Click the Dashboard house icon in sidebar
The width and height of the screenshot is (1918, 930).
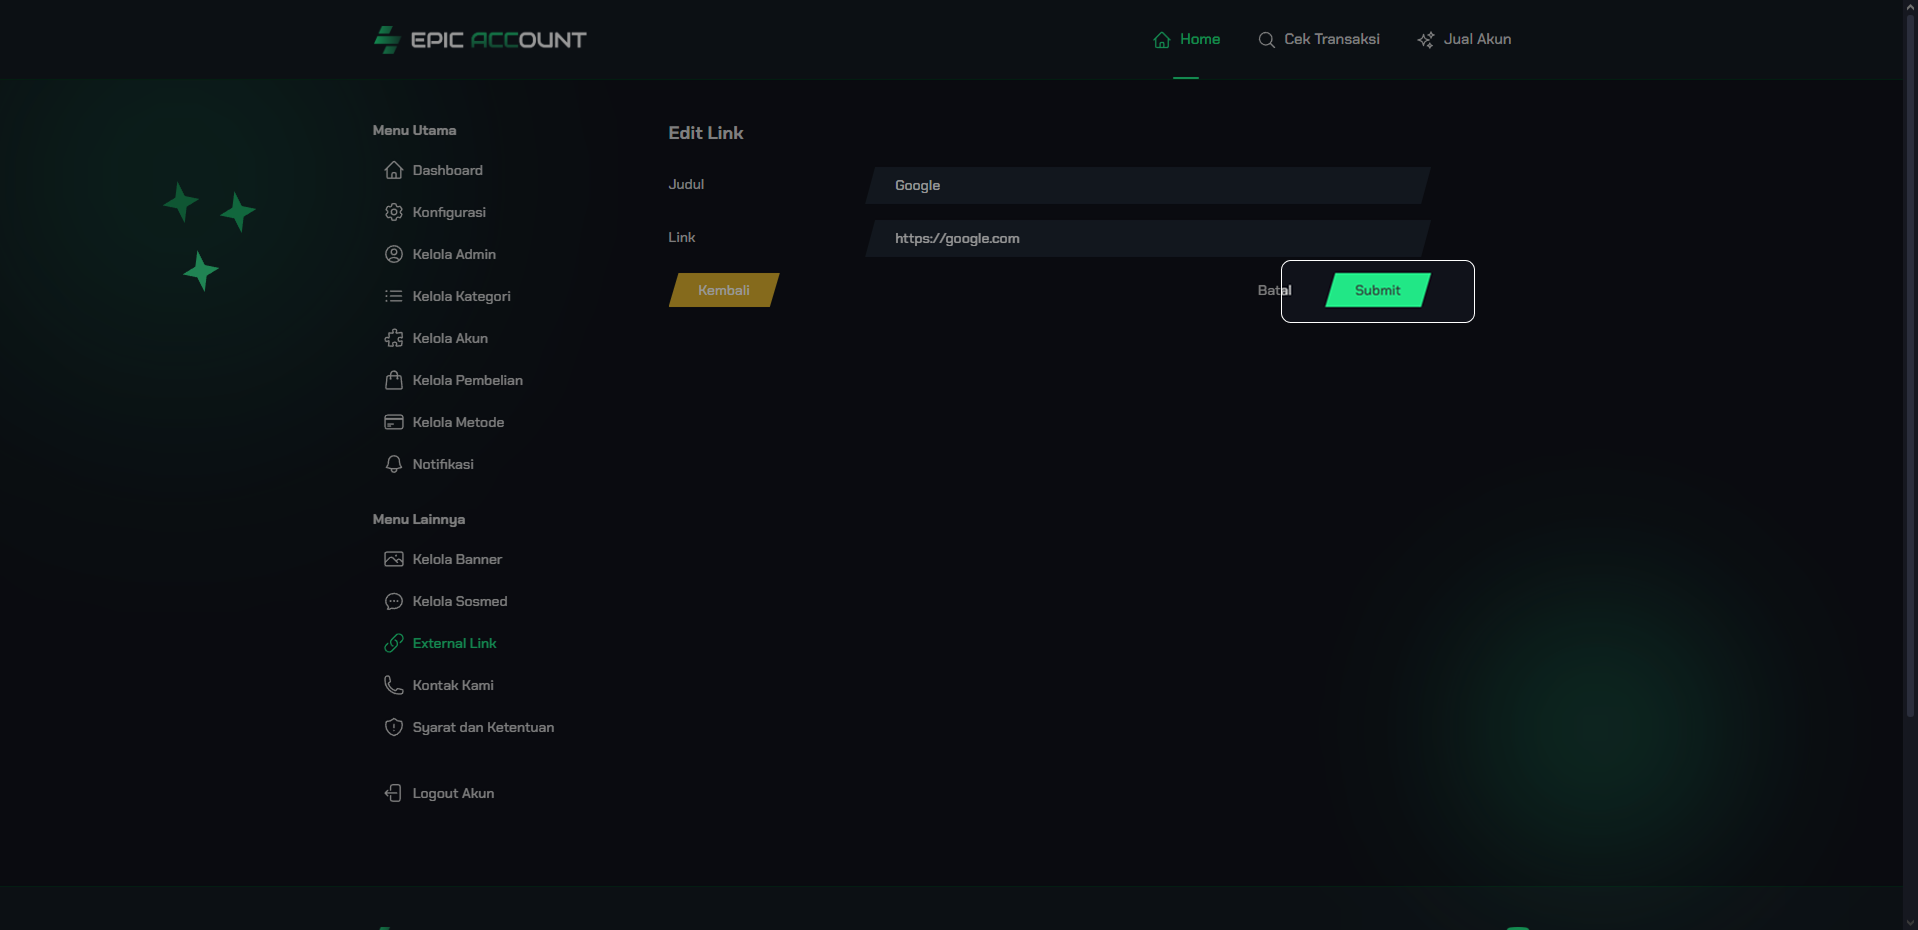pos(394,170)
